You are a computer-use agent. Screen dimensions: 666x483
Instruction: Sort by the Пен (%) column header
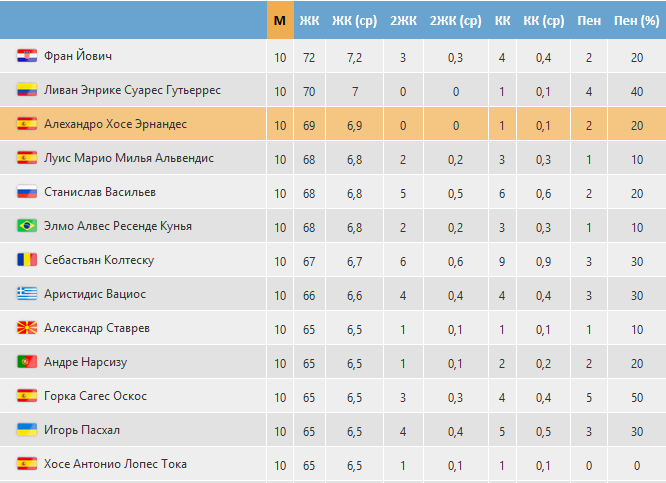(x=636, y=20)
